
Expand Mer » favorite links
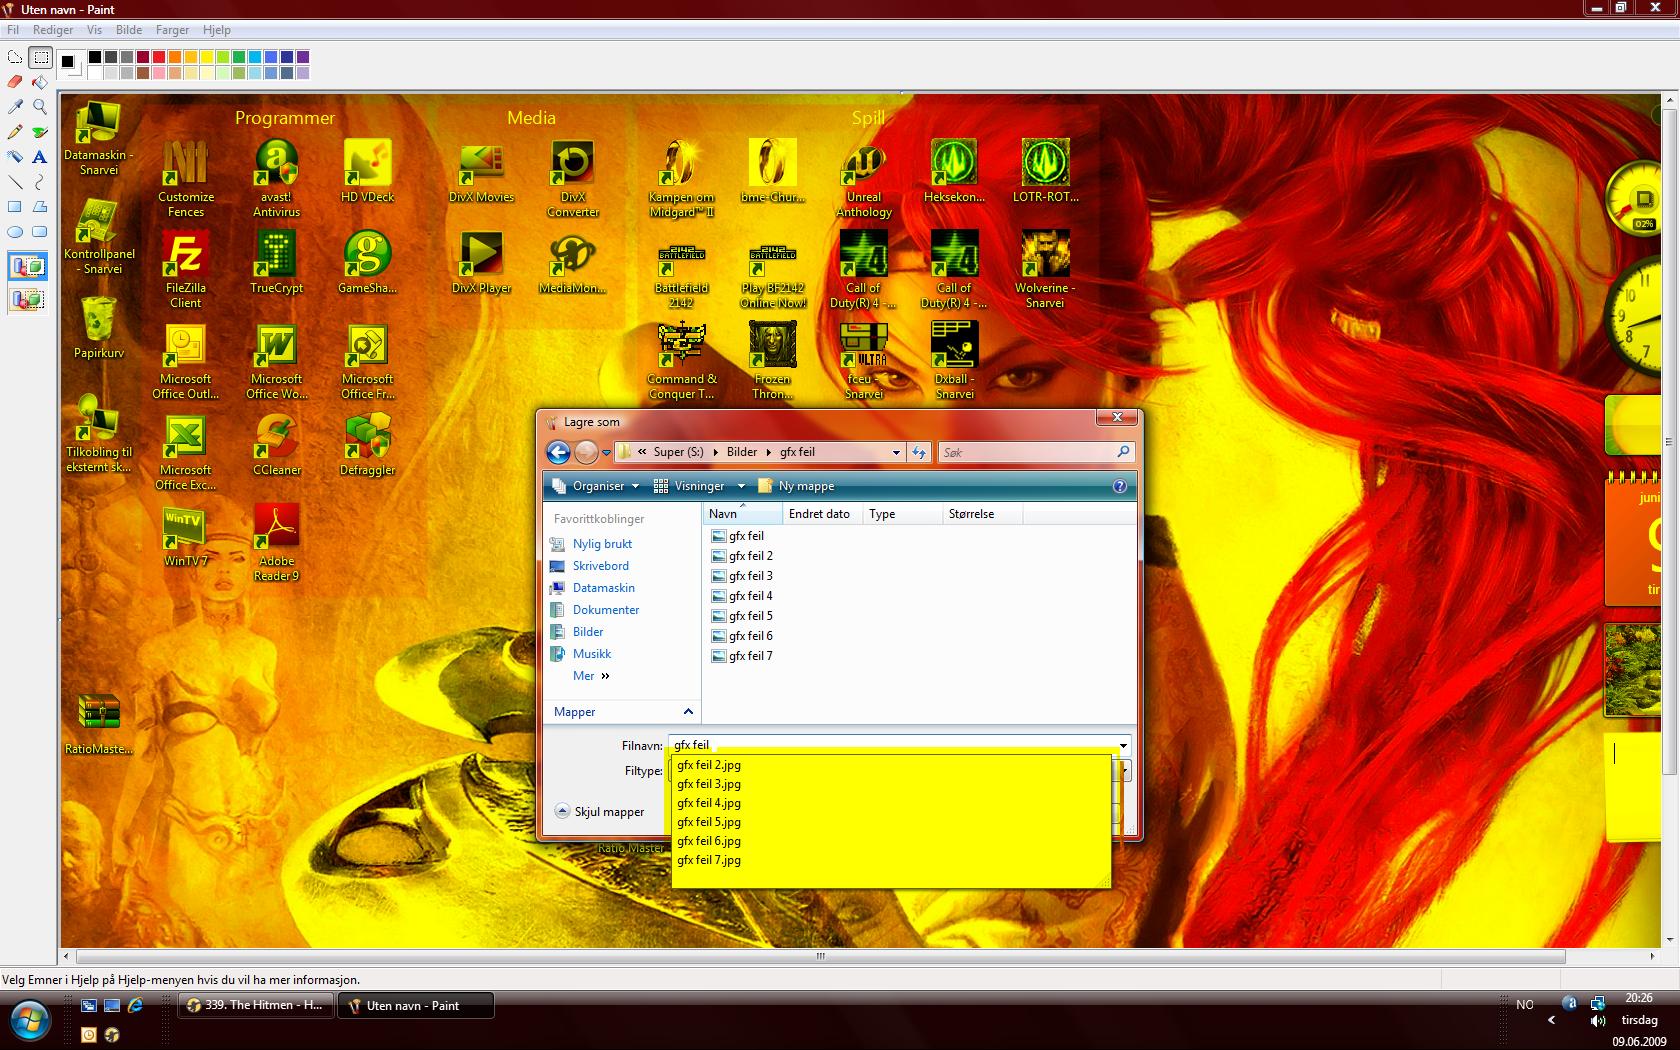click(591, 676)
